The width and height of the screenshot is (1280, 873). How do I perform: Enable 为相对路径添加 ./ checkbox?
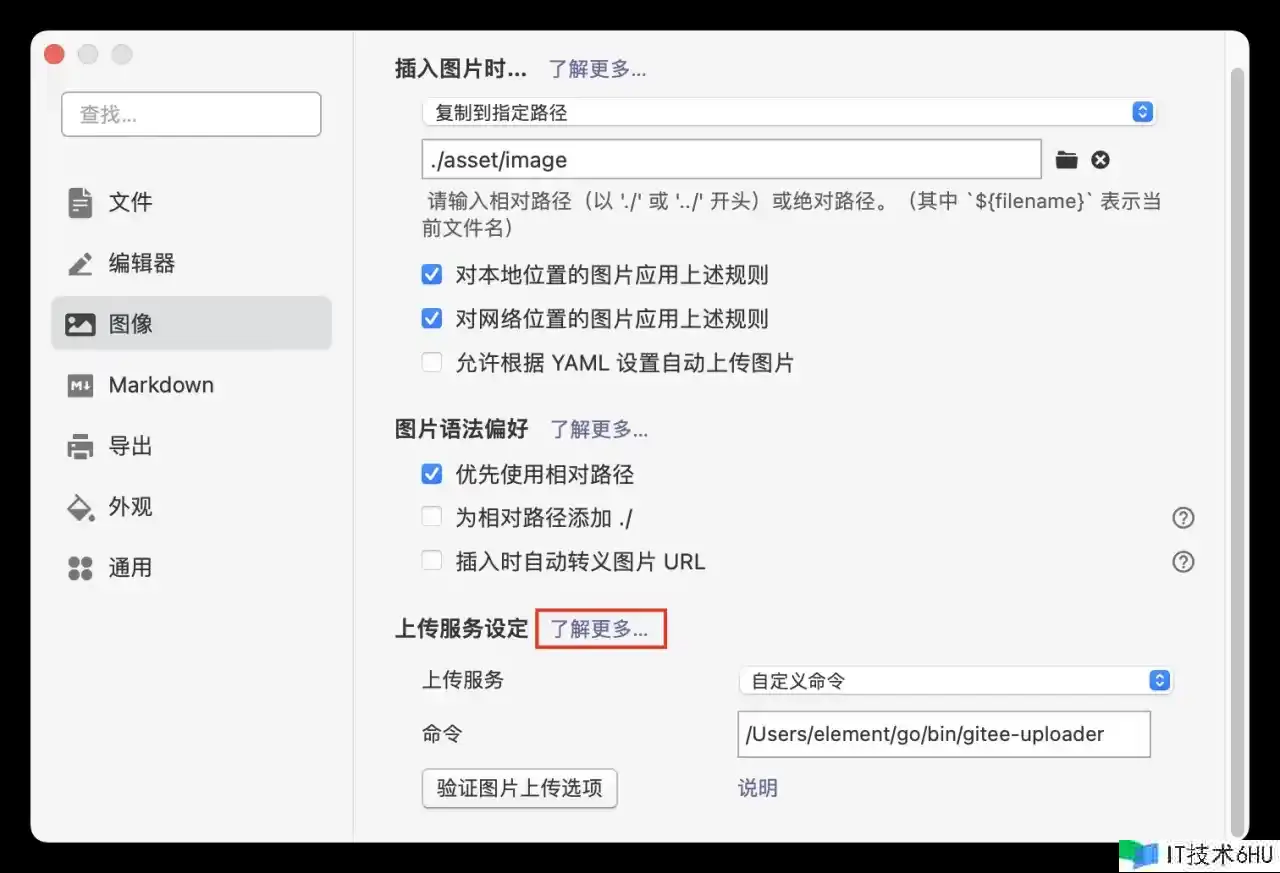pos(432,518)
